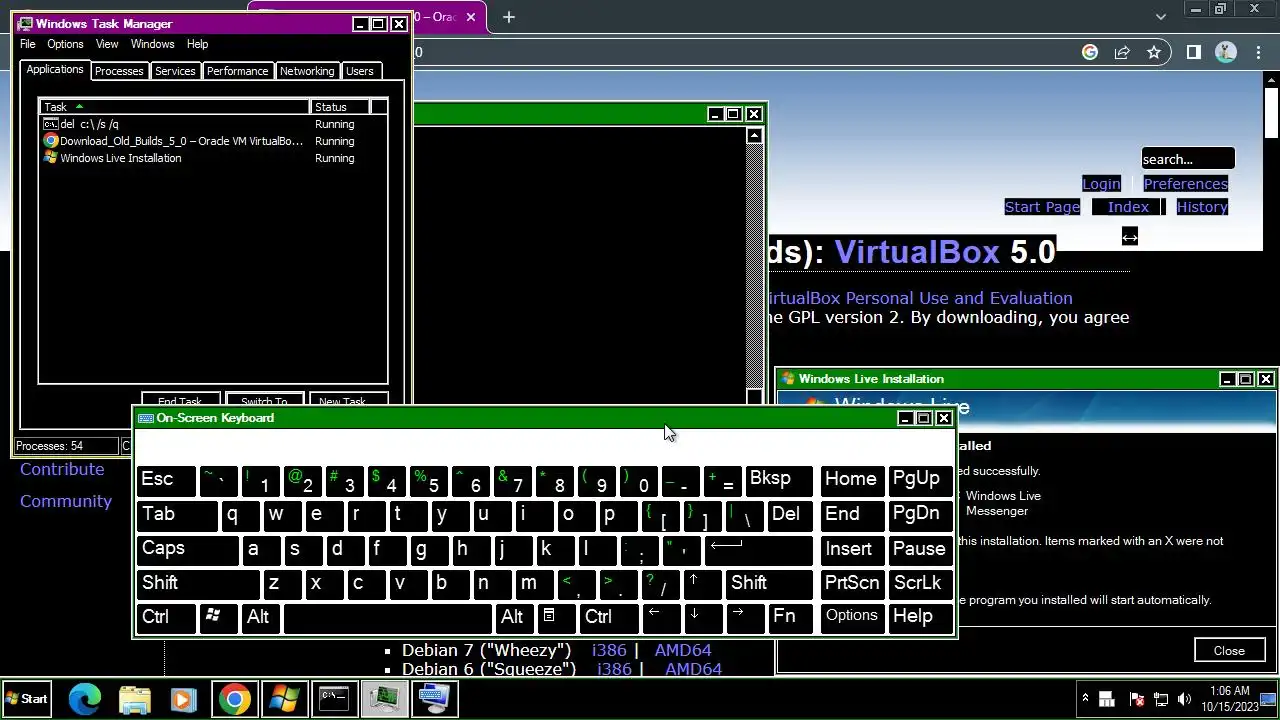Open the Contribute sidebar link
1280x720 pixels.
click(62, 469)
